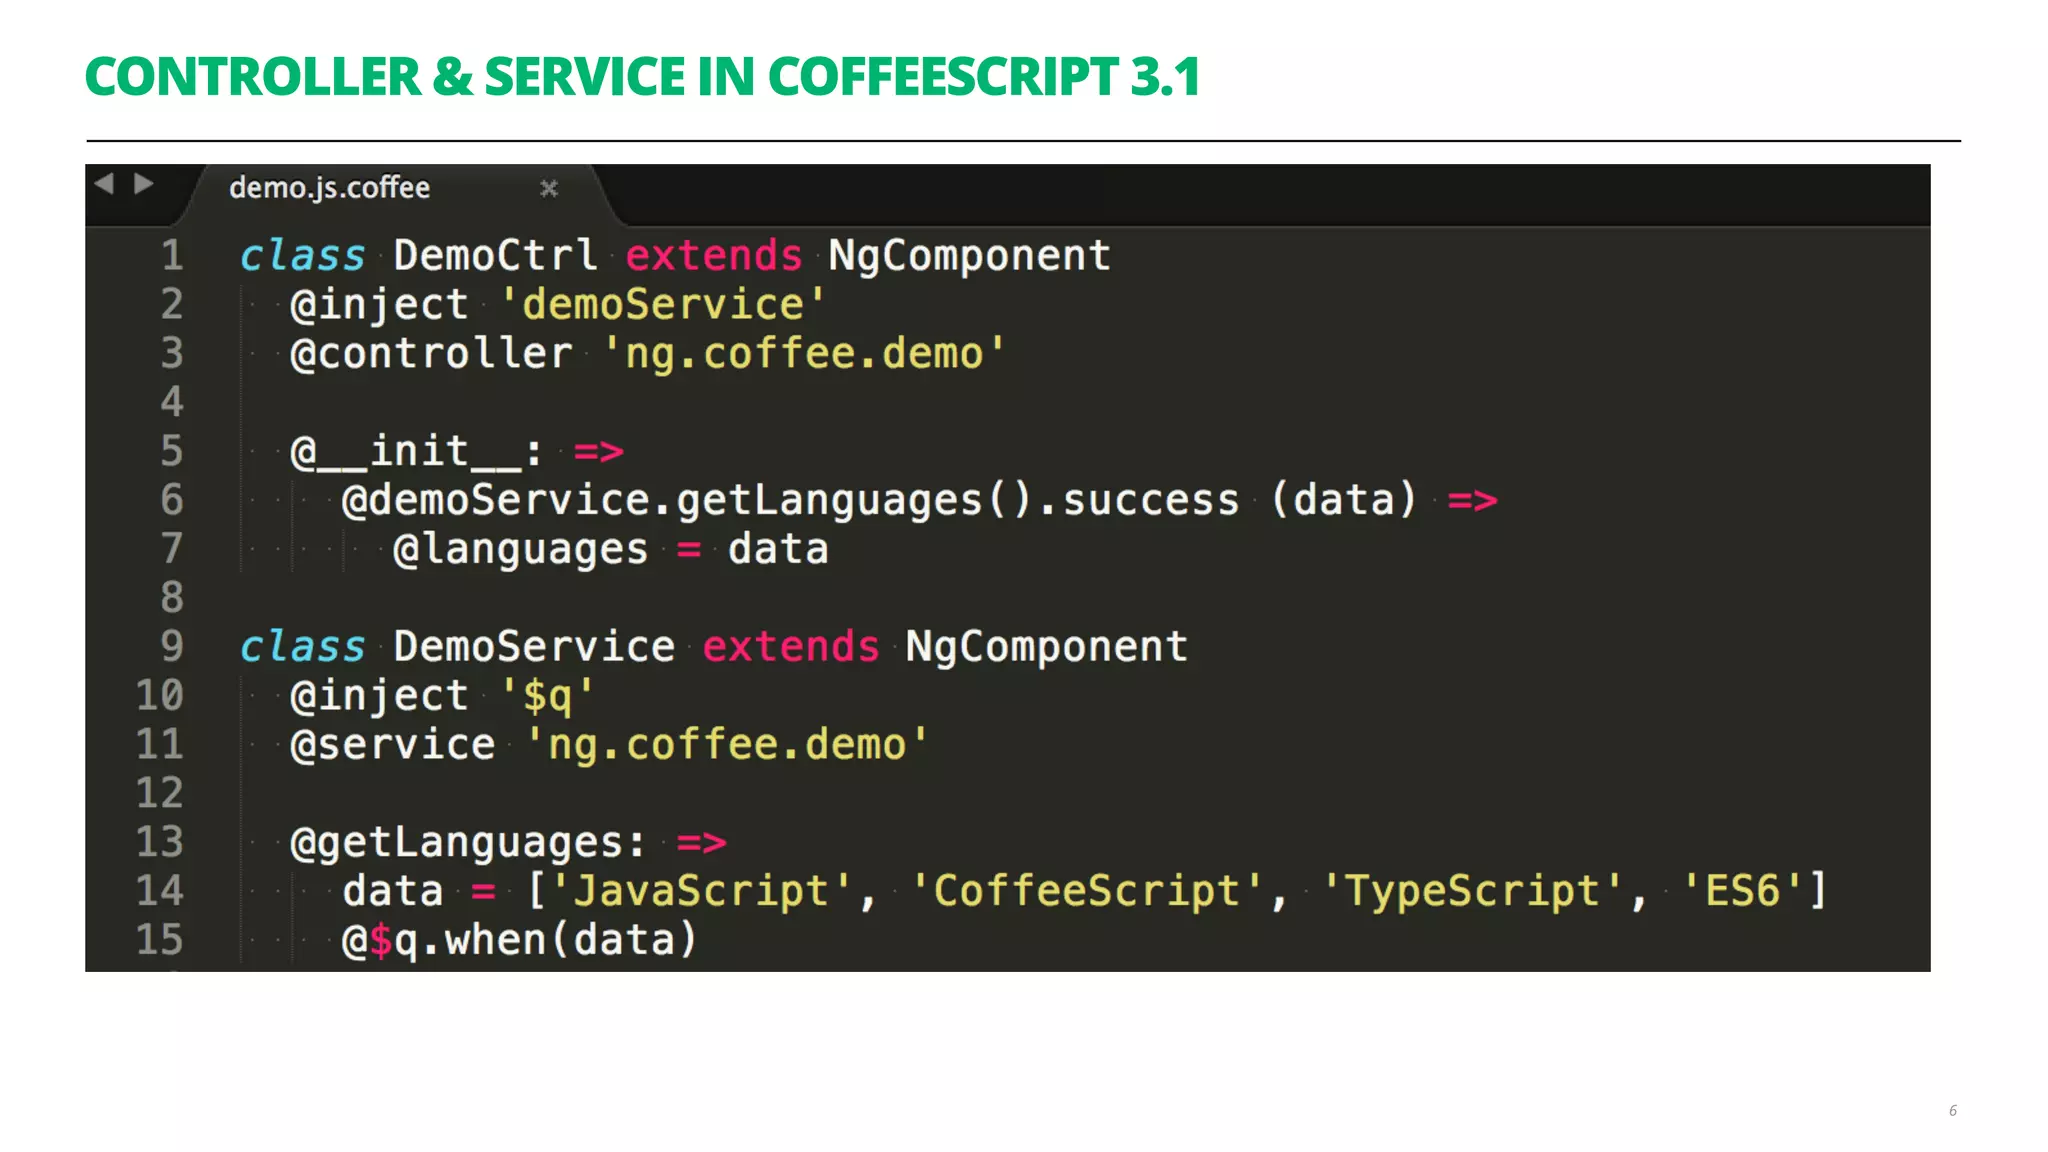Click the slide title Controller & Service heading
This screenshot has height=1152, width=2048.
[x=643, y=77]
